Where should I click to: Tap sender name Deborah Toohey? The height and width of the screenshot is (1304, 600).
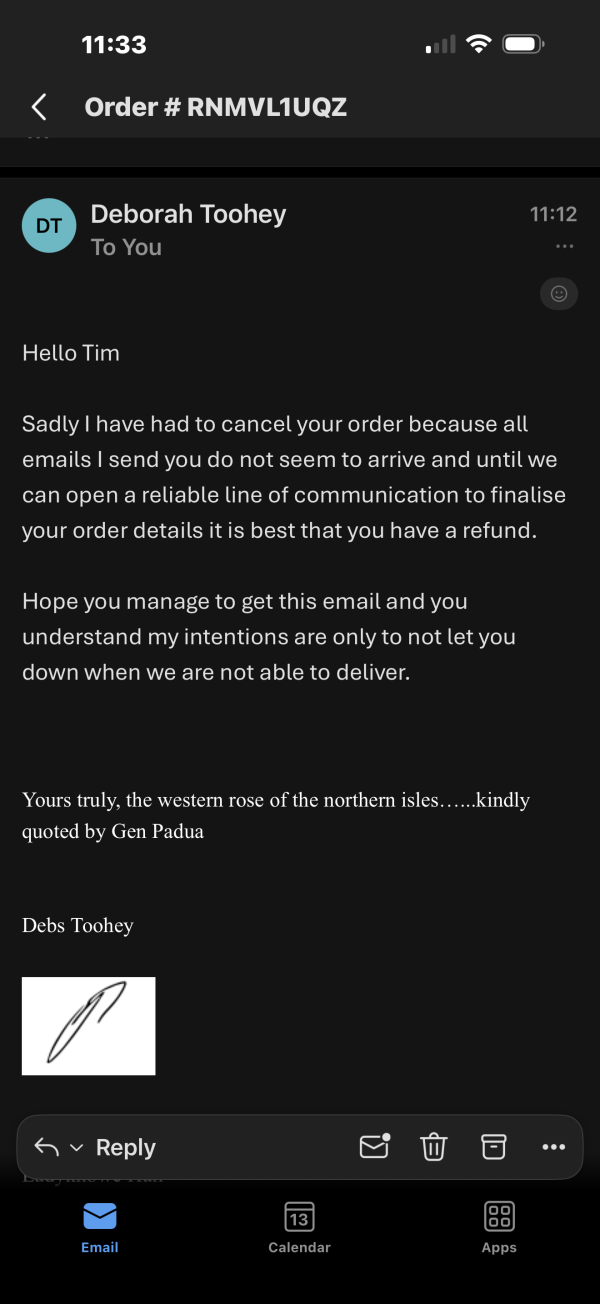(x=188, y=213)
